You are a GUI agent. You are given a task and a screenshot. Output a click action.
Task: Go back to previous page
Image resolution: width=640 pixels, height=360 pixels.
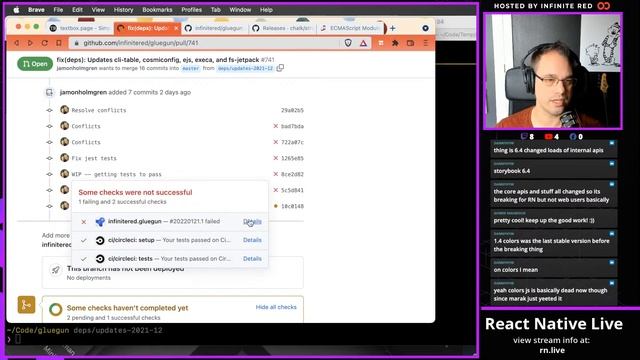[x=16, y=43]
